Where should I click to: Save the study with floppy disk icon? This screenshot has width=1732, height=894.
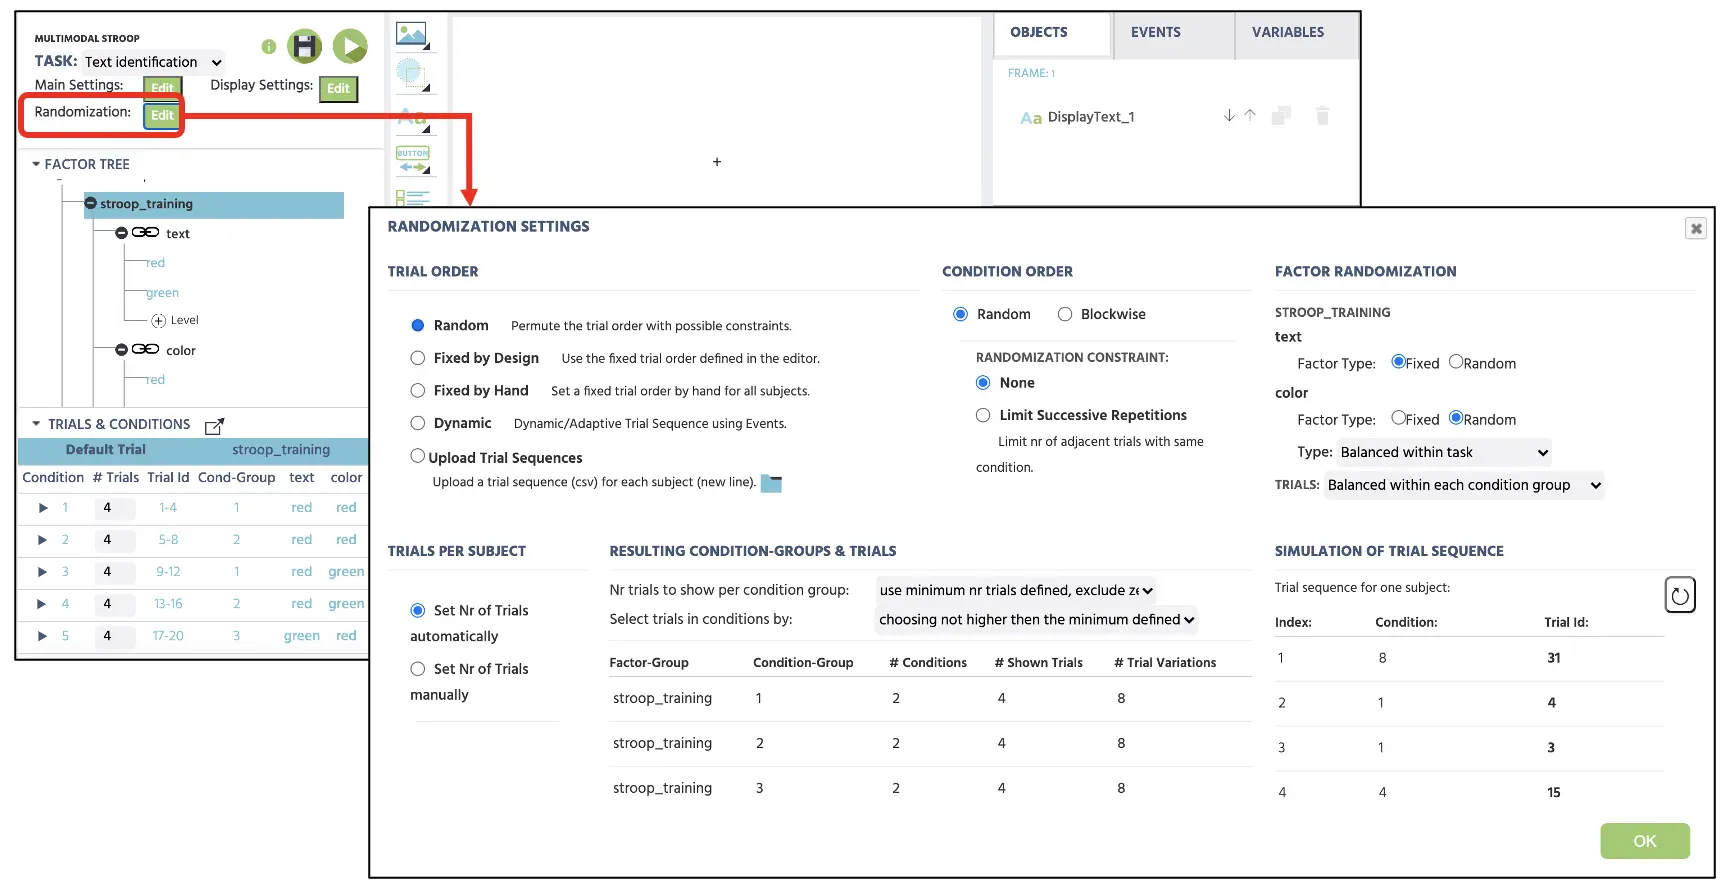(305, 46)
